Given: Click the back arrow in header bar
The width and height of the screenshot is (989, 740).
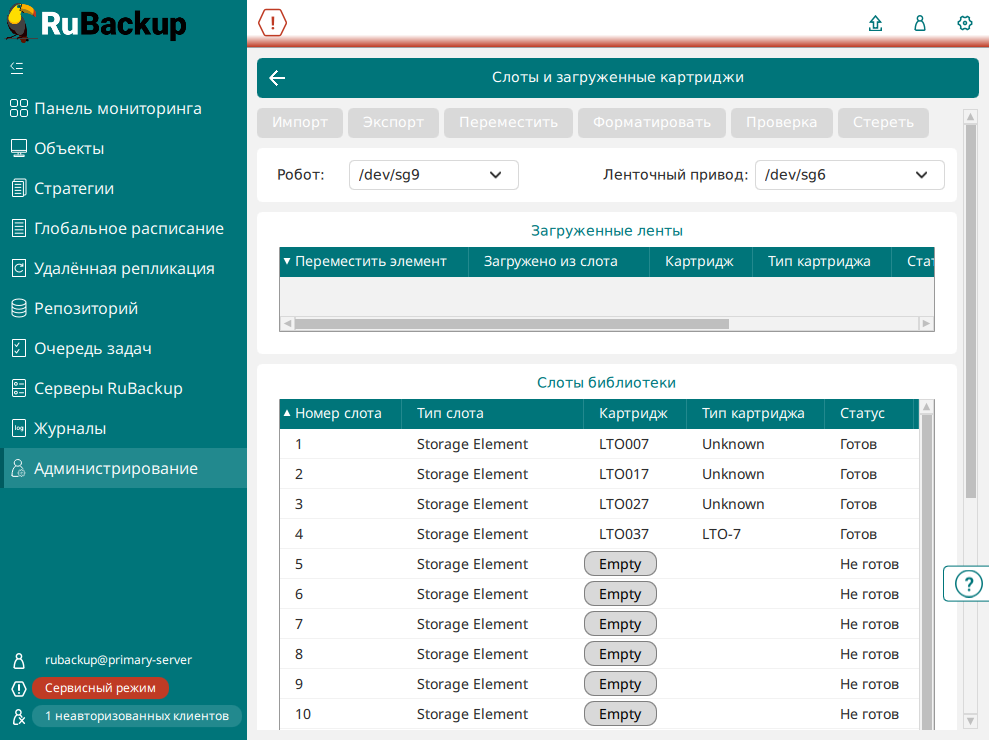Looking at the screenshot, I should [278, 78].
